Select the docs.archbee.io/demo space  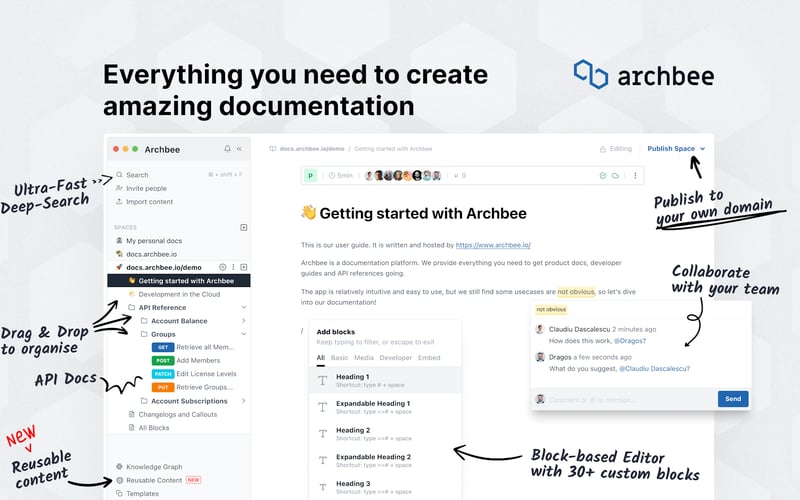(x=163, y=267)
